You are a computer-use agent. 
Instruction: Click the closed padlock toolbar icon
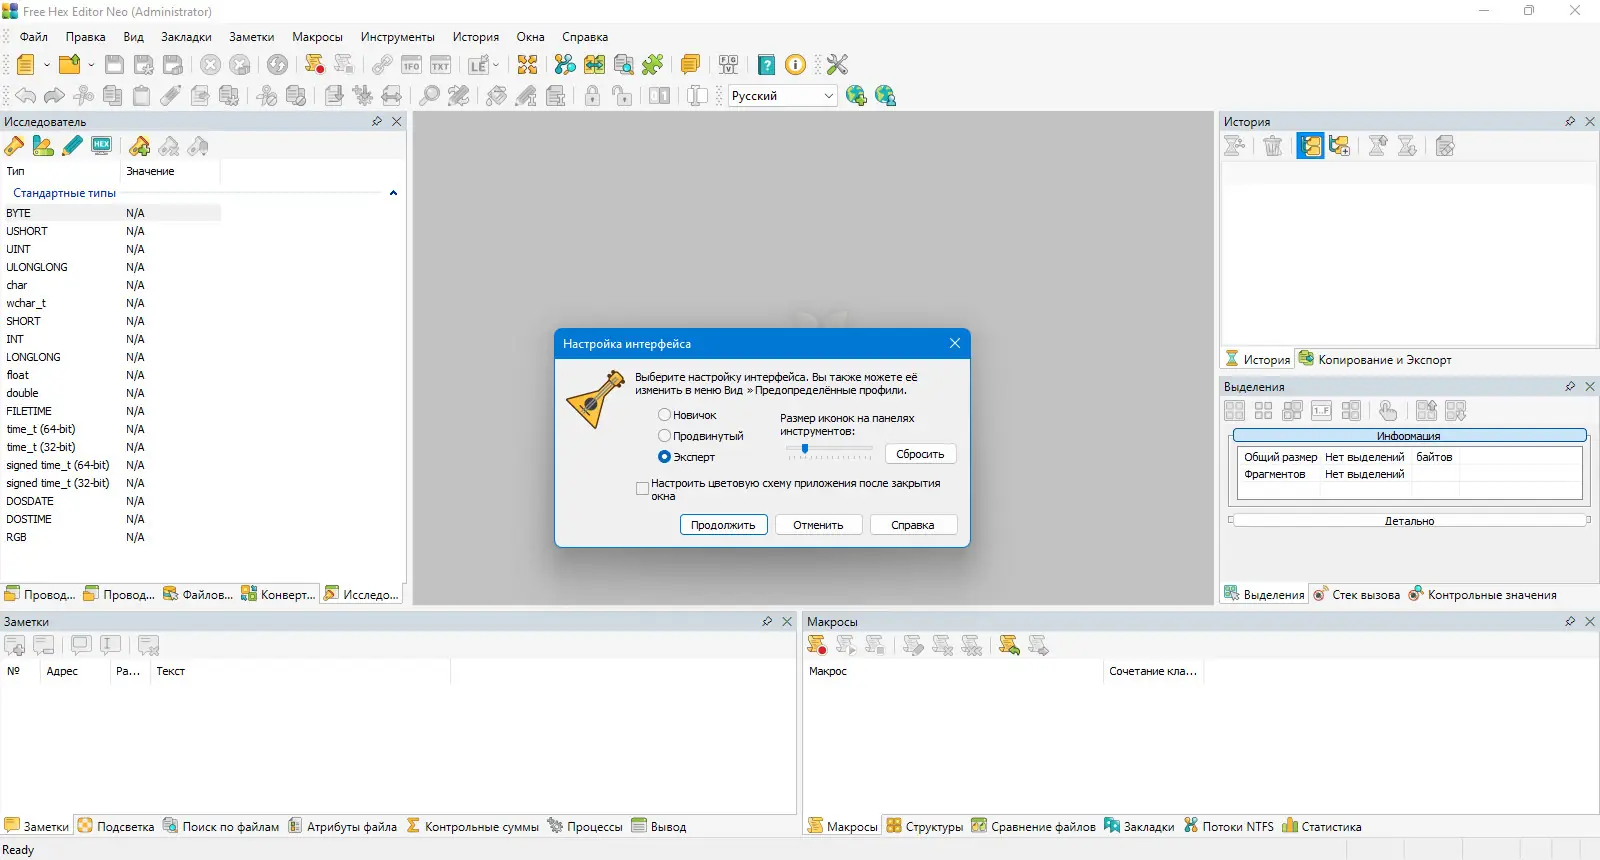592,95
